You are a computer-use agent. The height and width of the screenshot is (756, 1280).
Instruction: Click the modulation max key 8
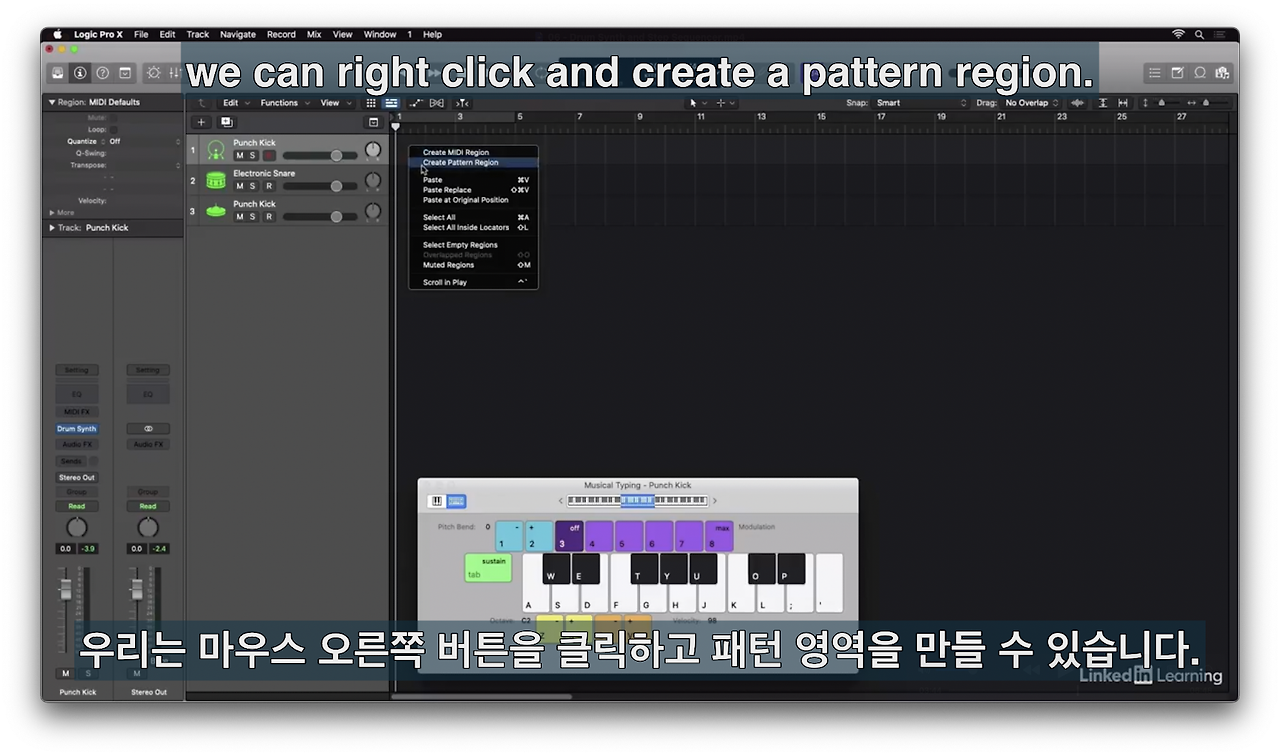[x=719, y=536]
